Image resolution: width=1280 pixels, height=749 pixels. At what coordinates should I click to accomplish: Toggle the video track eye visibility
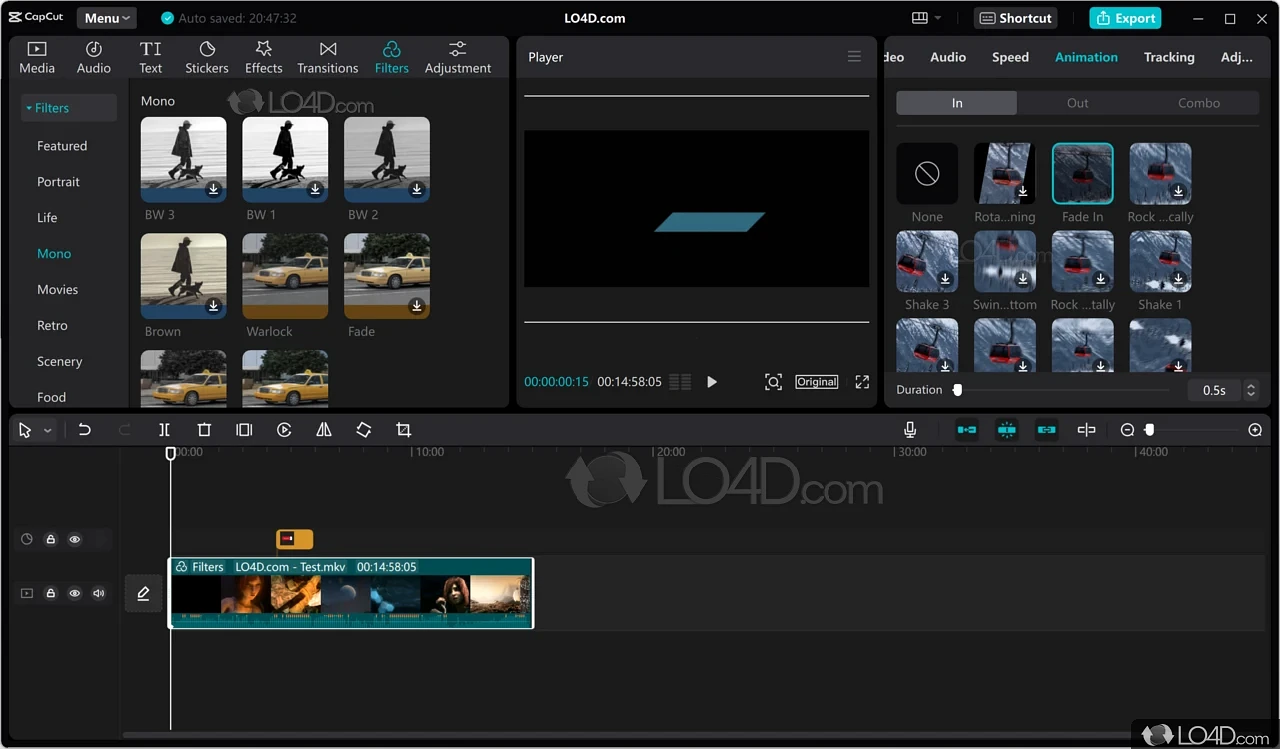74,593
